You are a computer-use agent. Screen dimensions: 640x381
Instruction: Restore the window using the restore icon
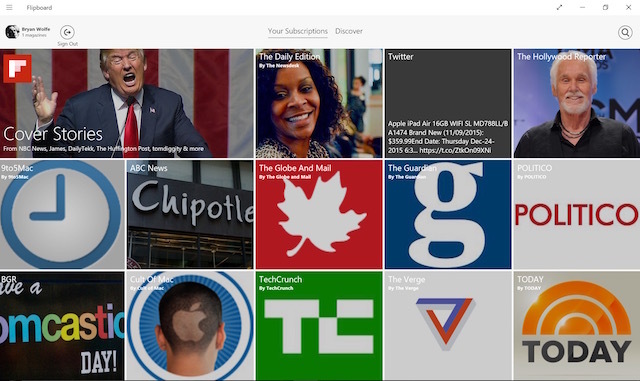pyautogui.click(x=605, y=7)
